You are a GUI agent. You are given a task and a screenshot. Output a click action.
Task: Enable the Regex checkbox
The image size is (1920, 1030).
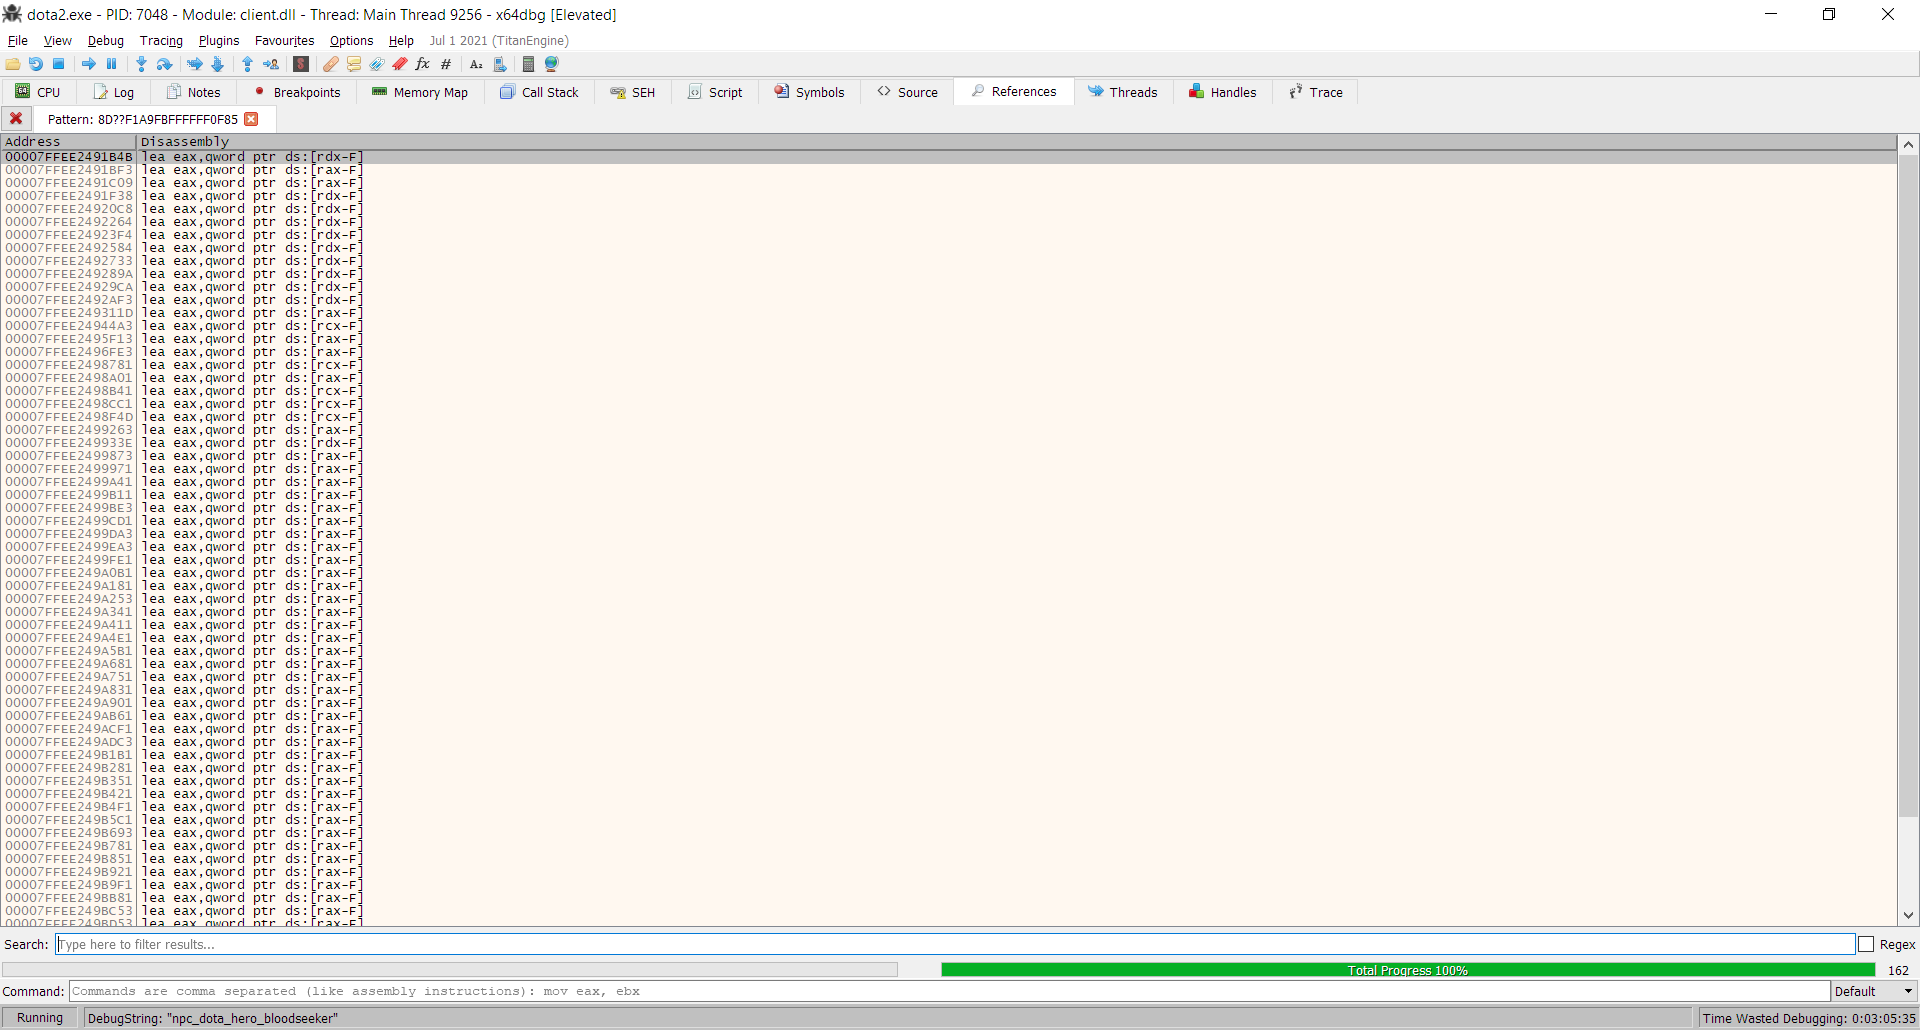[x=1866, y=944]
